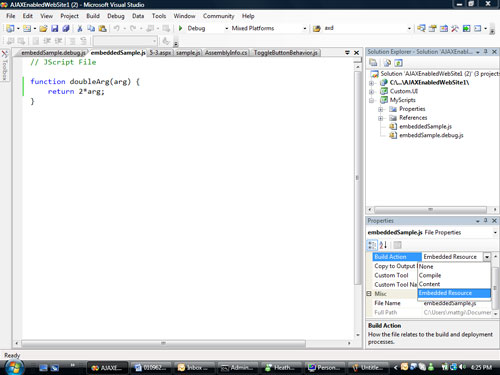
Task: Click the Add New Item toolbar icon
Action: [x=27, y=28]
